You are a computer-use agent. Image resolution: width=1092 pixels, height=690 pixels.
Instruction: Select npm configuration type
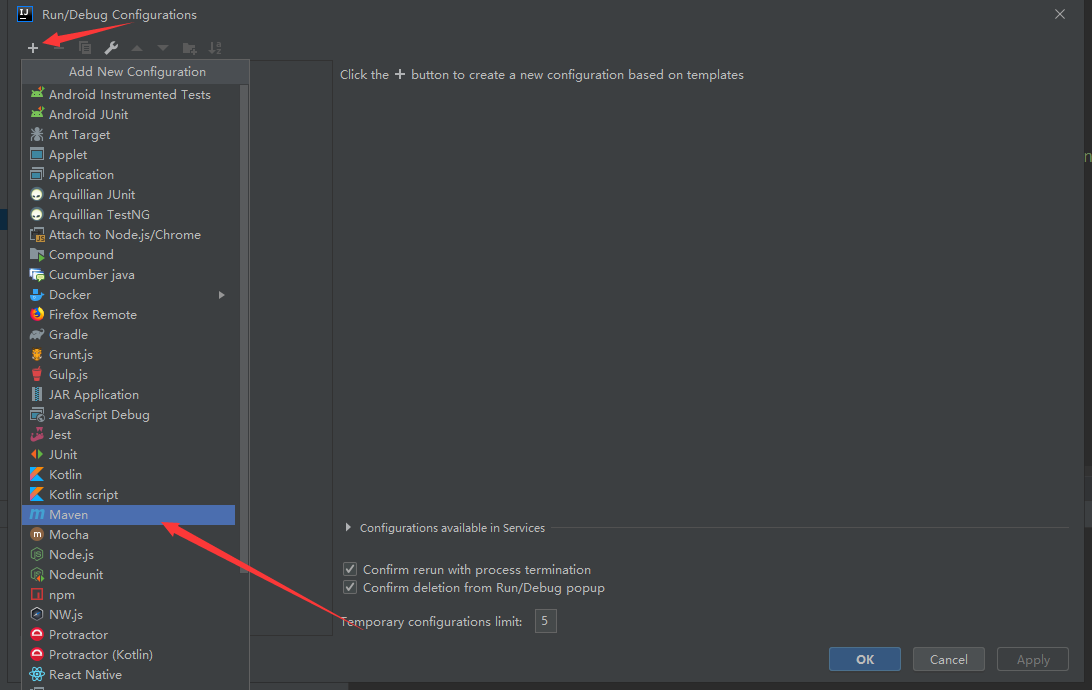129,595
